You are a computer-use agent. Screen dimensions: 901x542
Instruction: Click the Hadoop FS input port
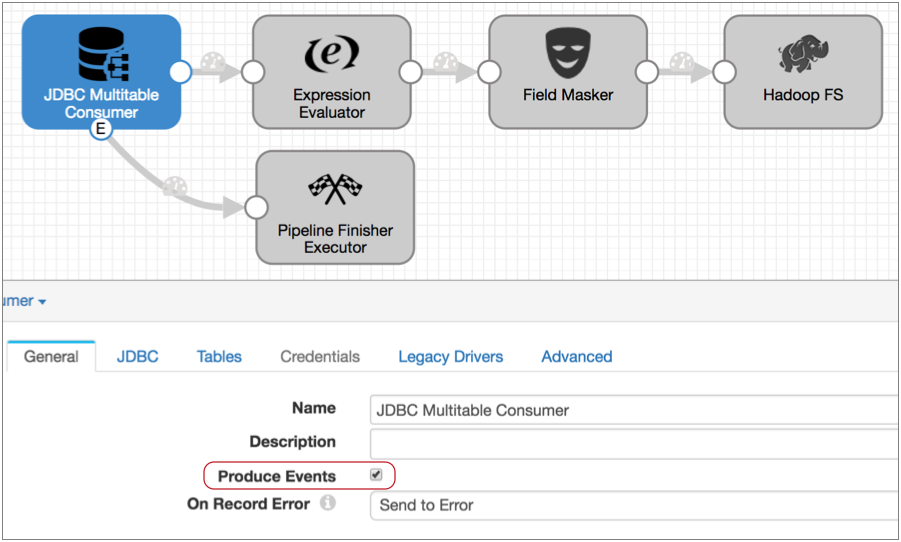725,72
